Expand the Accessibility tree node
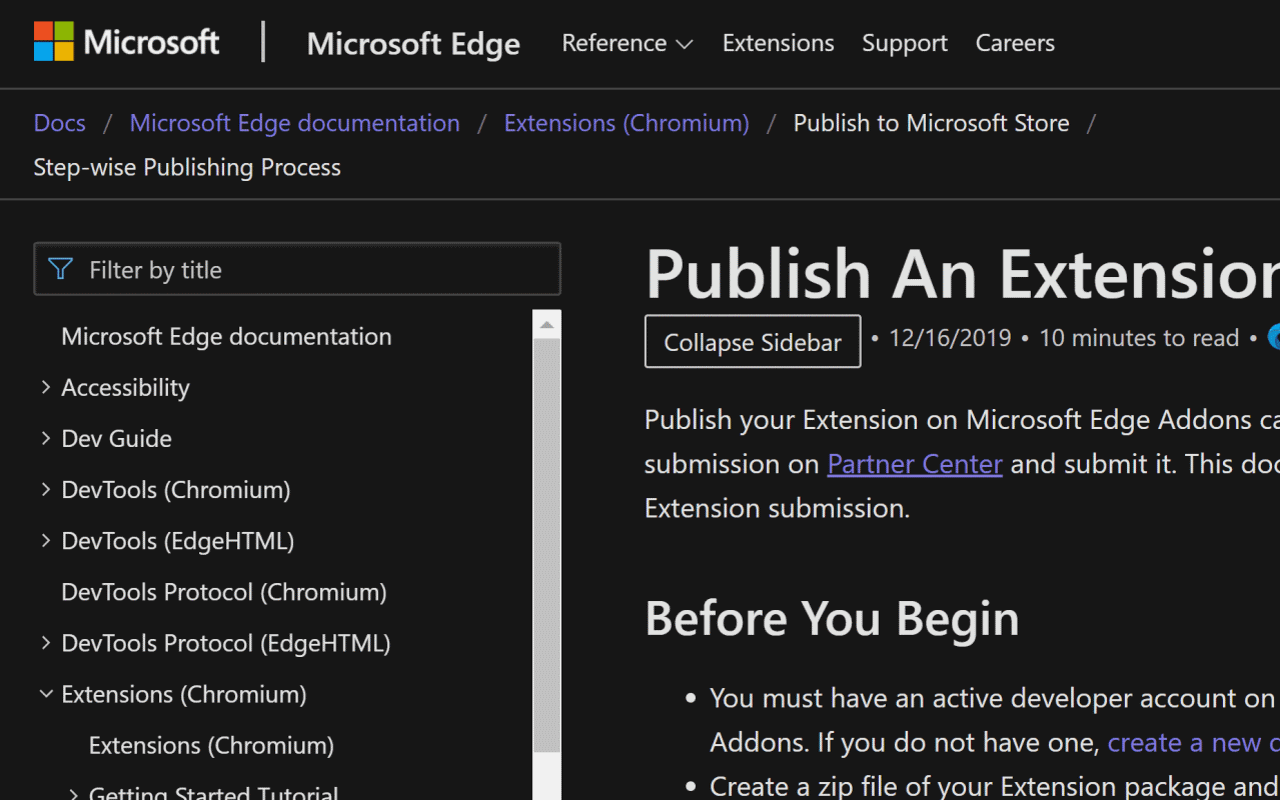The width and height of the screenshot is (1280, 800). tap(46, 387)
